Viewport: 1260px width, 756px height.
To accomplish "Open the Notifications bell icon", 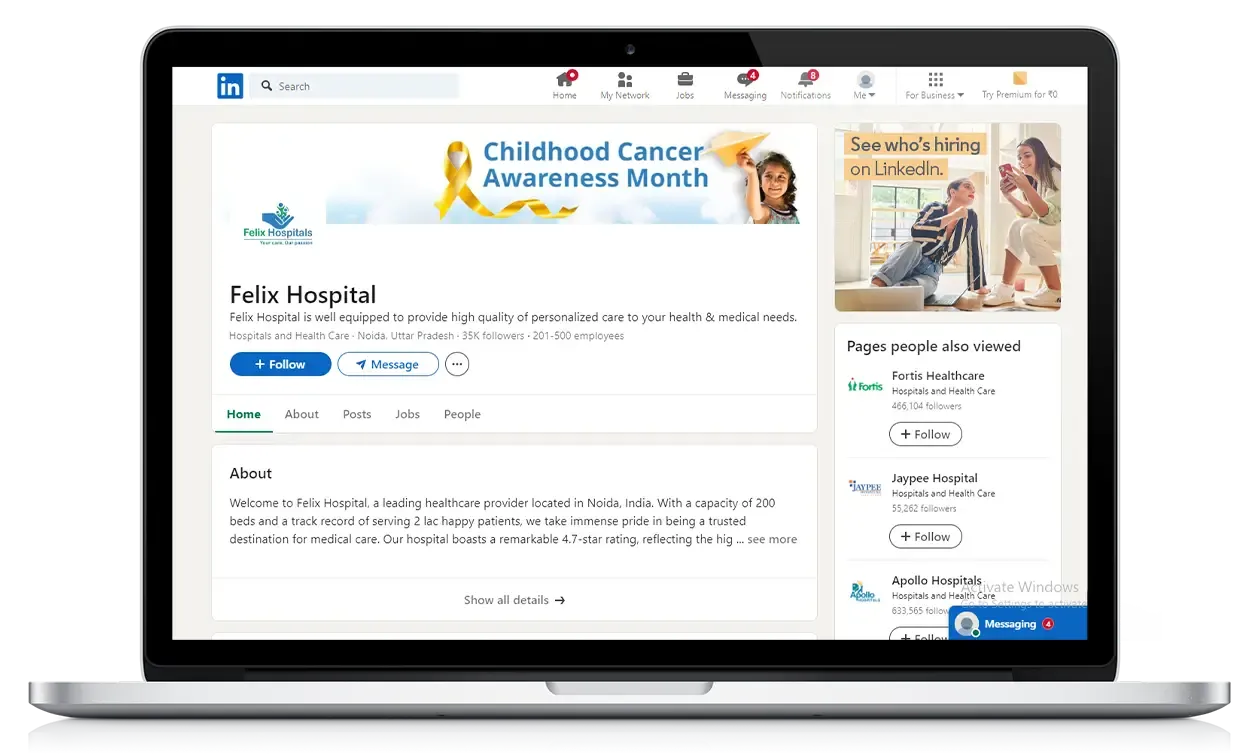I will [x=806, y=81].
